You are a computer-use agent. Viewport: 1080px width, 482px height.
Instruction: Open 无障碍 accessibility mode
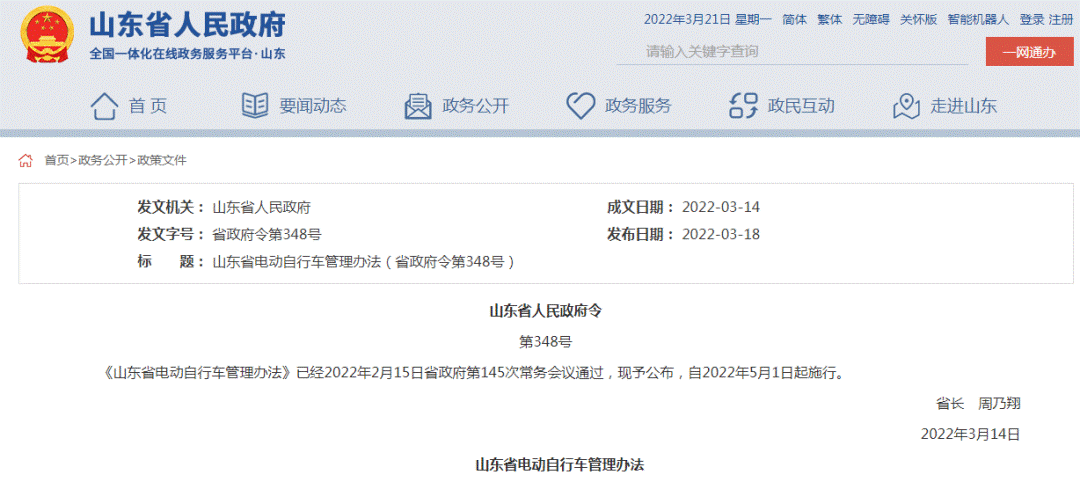point(871,19)
